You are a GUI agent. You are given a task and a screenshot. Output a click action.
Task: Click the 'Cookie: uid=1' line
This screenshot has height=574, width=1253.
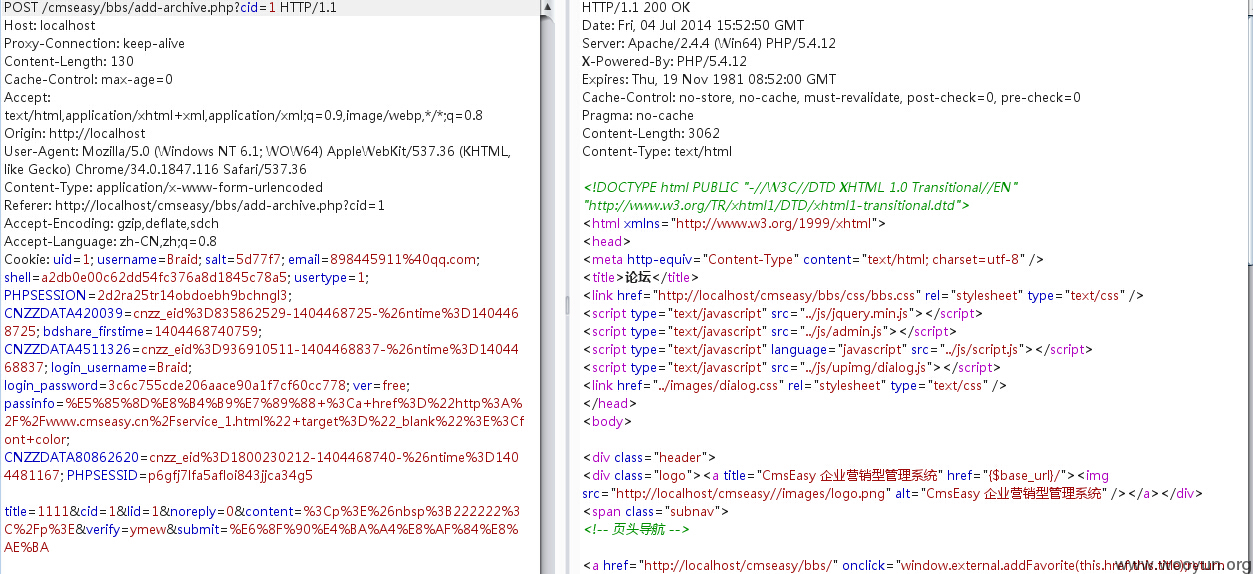point(241,259)
